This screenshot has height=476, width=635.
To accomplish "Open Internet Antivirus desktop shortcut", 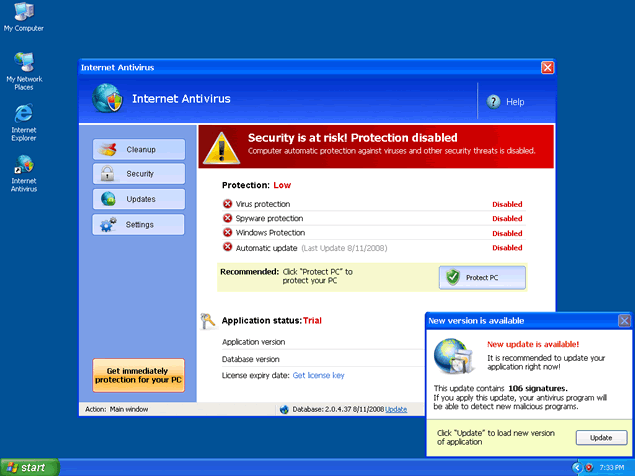I will click(23, 166).
